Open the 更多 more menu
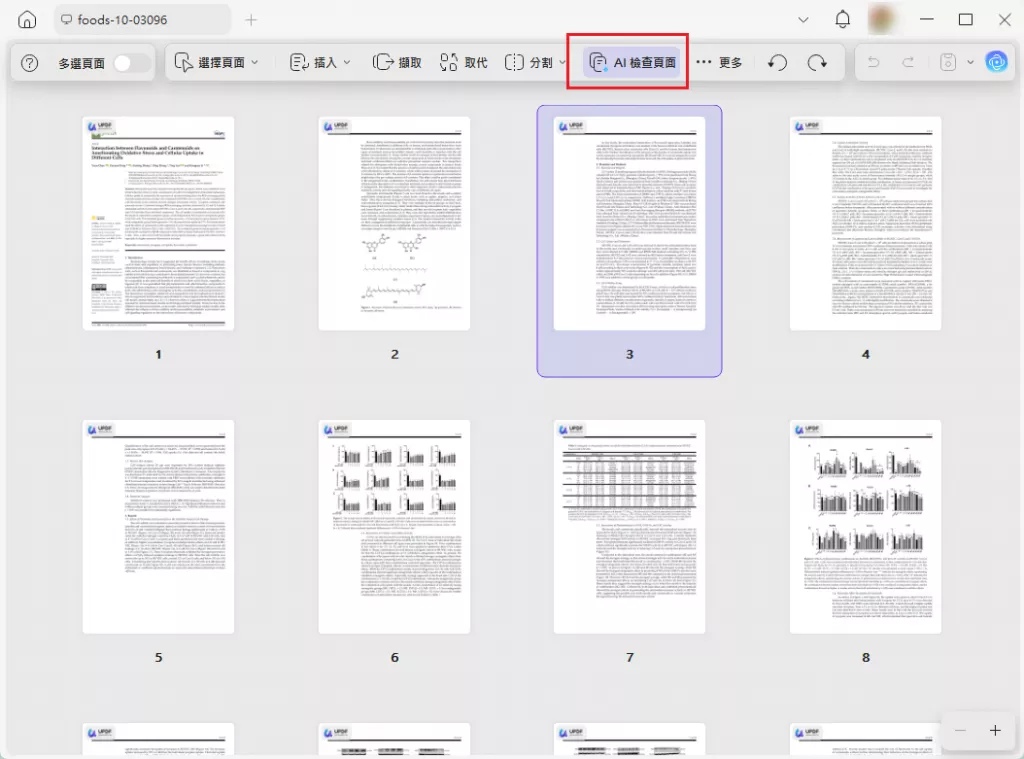 (x=719, y=63)
